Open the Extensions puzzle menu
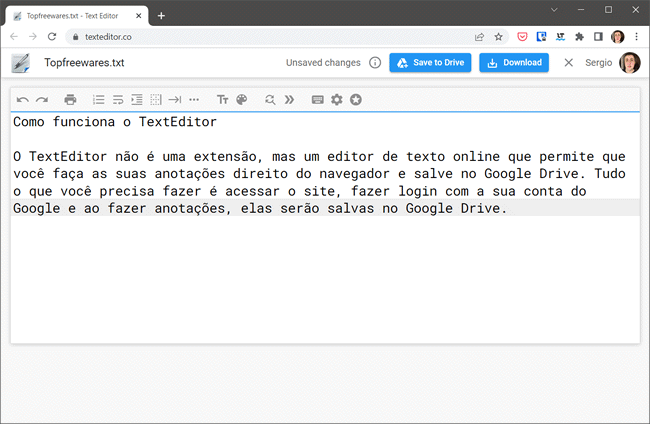 tap(579, 37)
